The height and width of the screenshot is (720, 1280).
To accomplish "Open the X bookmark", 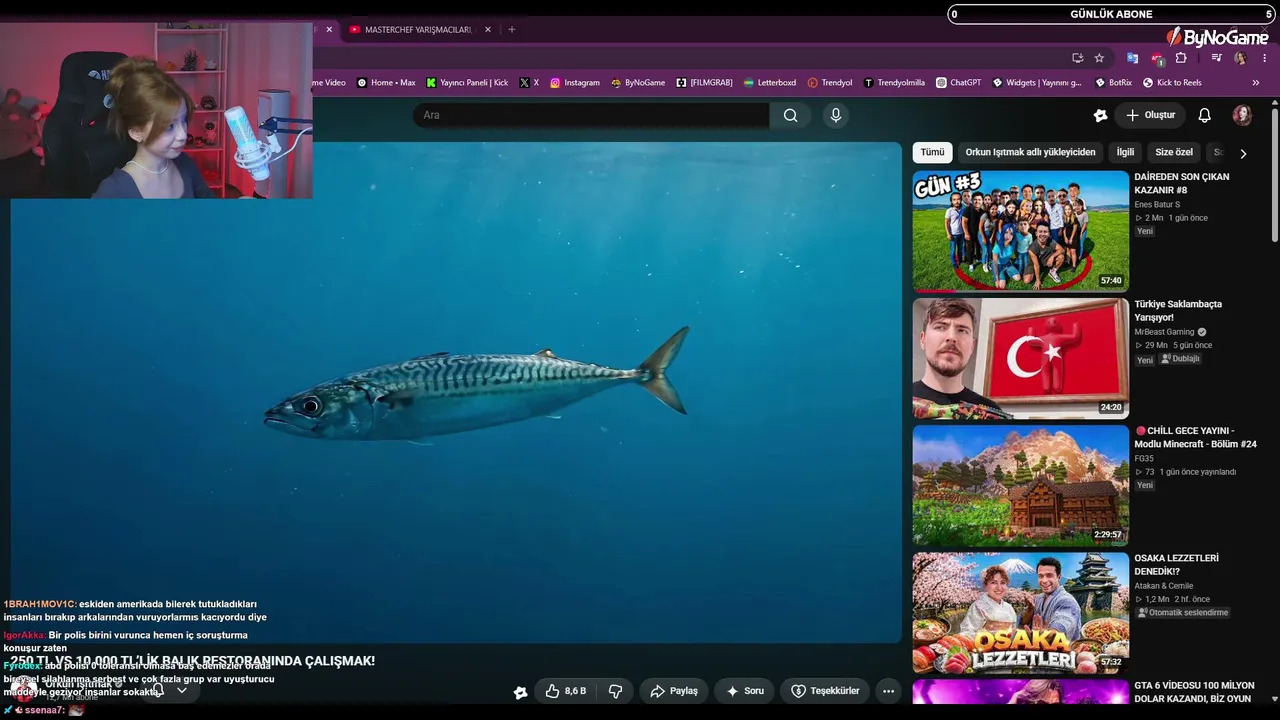I will [x=529, y=83].
